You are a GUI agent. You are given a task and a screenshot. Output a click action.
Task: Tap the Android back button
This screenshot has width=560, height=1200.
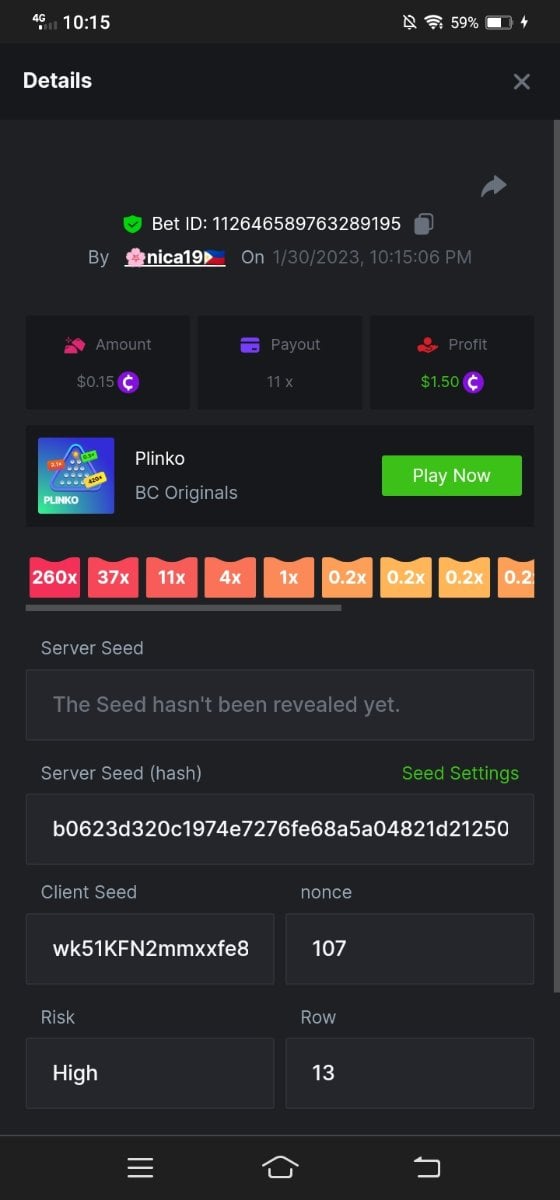(x=428, y=1167)
